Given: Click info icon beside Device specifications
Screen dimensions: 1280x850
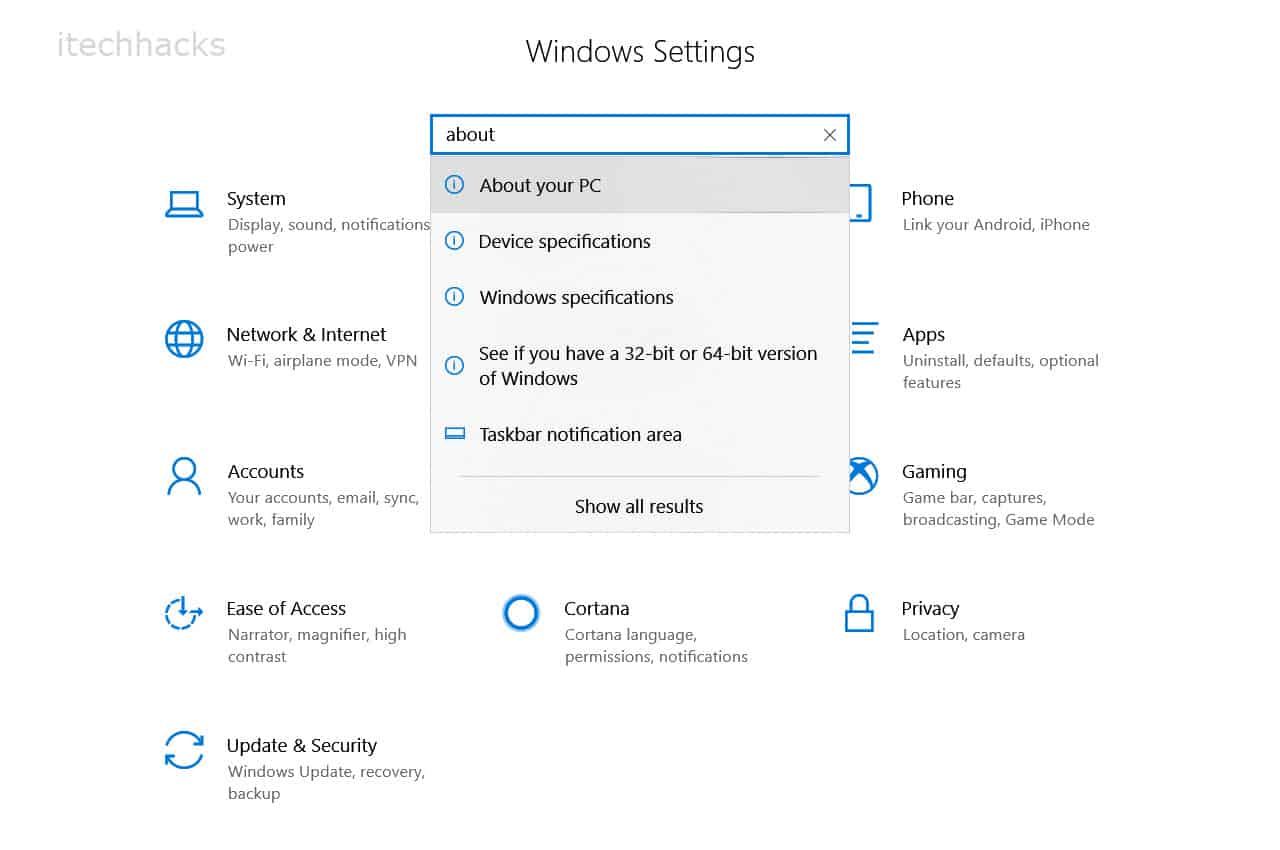Looking at the screenshot, I should coord(454,241).
